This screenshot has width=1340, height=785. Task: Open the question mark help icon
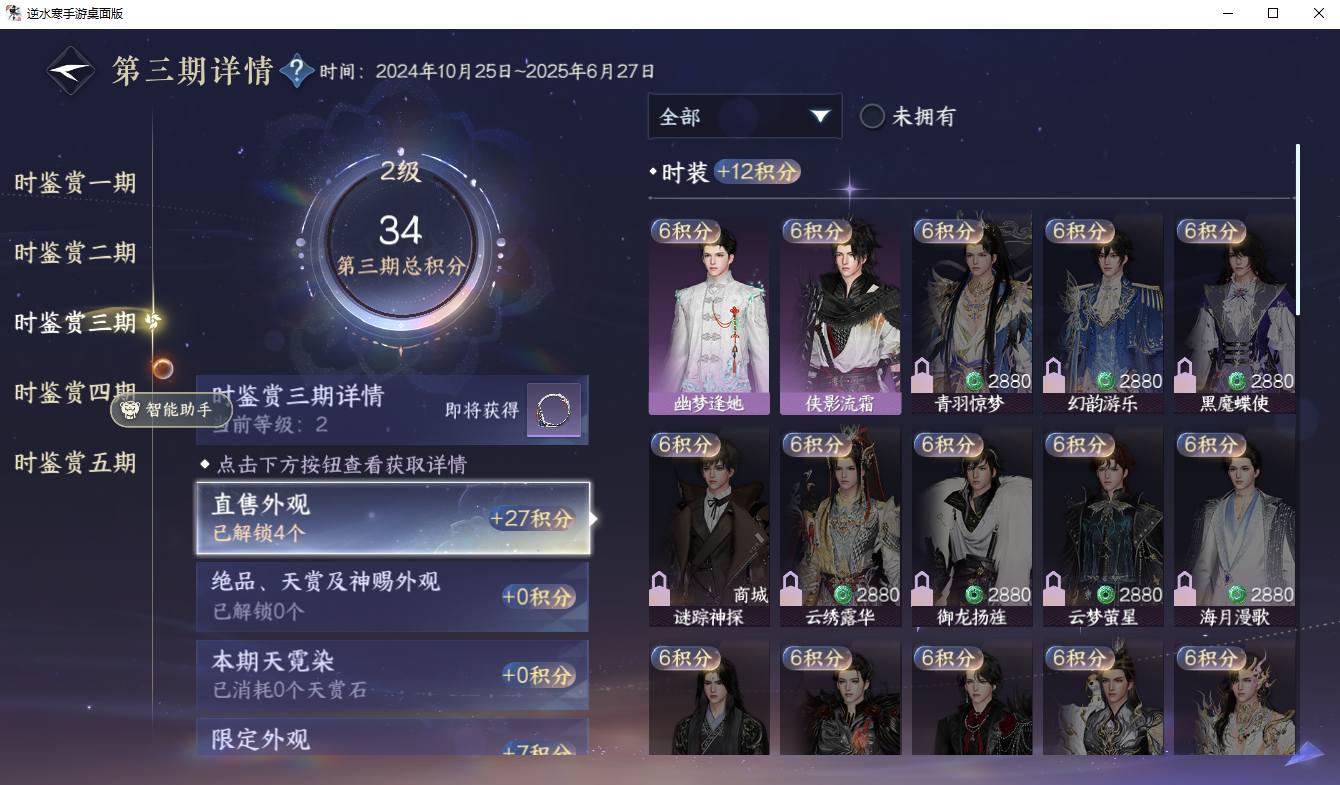(297, 71)
